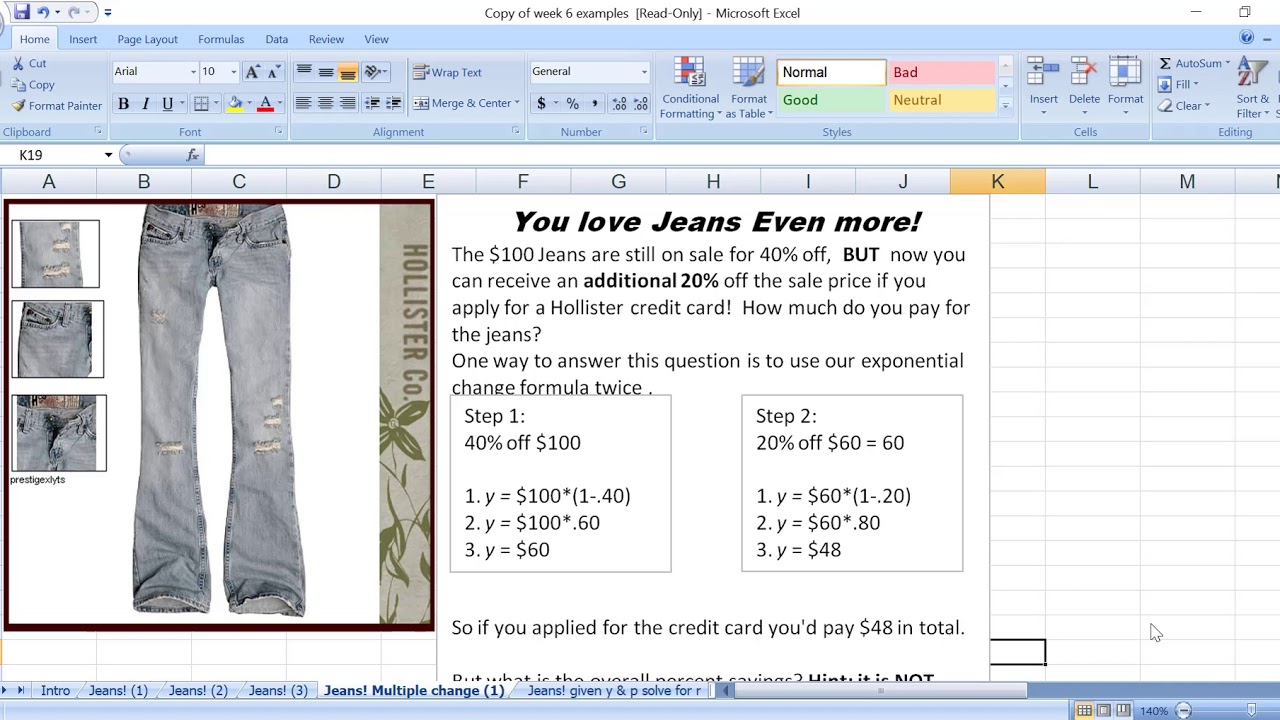Screen dimensions: 1280x720
Task: Switch to the Jeans! (2) sheet tab
Action: click(x=198, y=691)
